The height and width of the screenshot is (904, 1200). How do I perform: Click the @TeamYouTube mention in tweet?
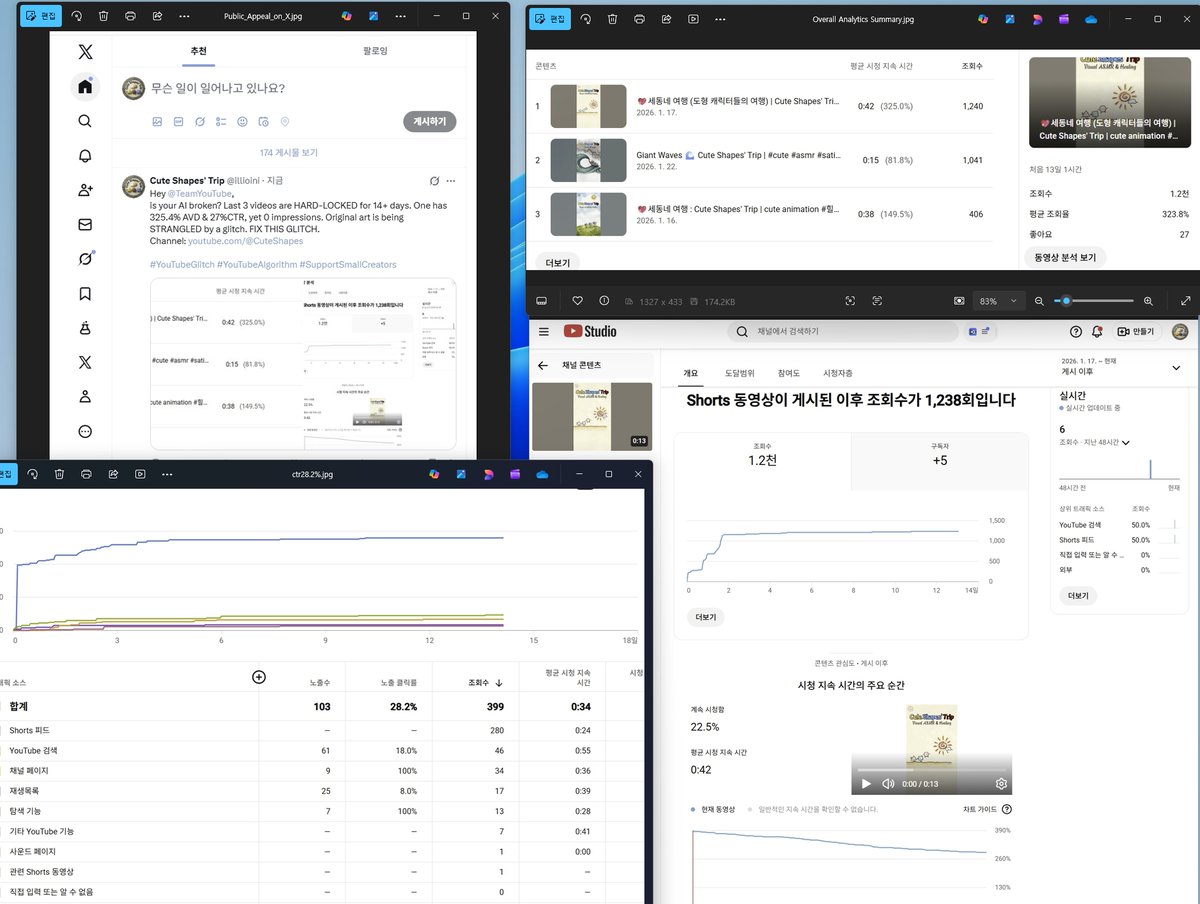point(200,194)
